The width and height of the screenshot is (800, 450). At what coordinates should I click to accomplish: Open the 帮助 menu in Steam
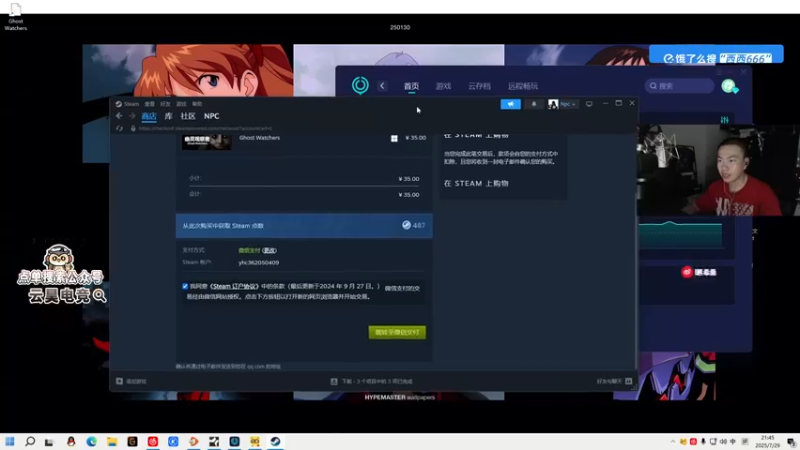click(x=197, y=104)
